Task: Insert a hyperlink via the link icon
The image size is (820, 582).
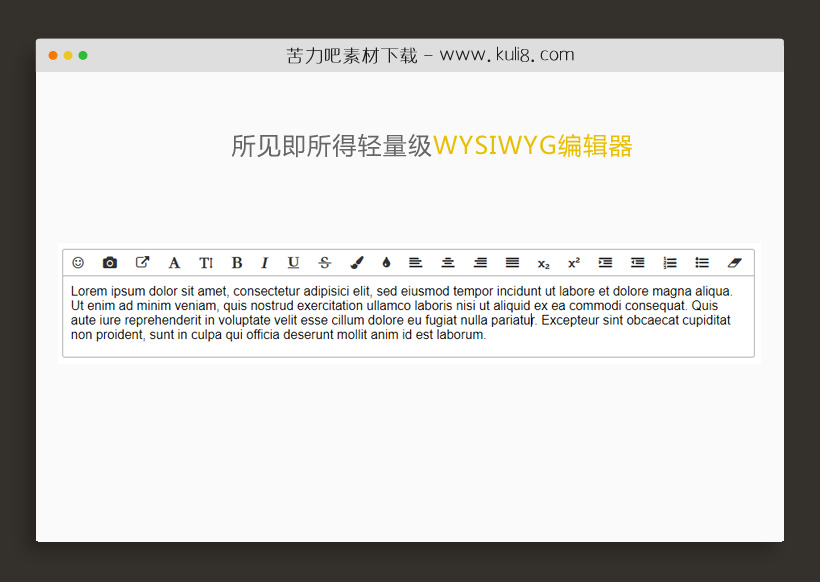Action: [142, 262]
